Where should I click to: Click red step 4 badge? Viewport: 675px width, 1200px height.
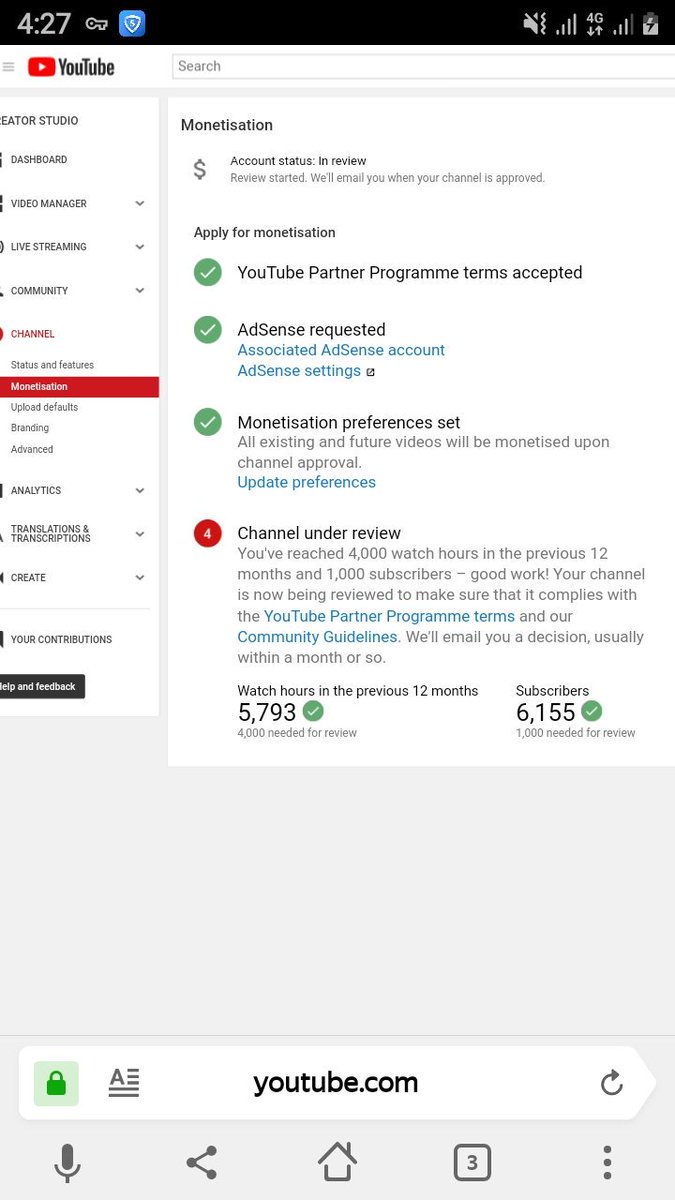(208, 534)
